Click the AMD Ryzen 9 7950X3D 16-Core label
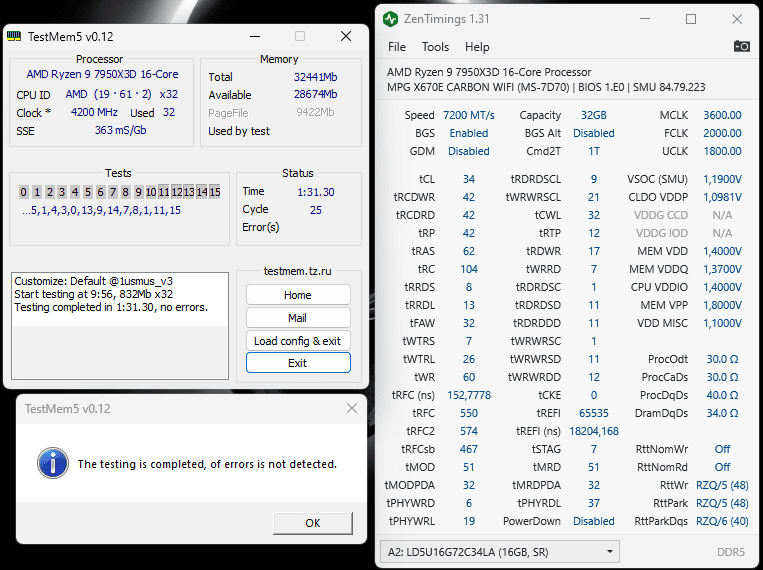The height and width of the screenshot is (570, 763). point(102,74)
